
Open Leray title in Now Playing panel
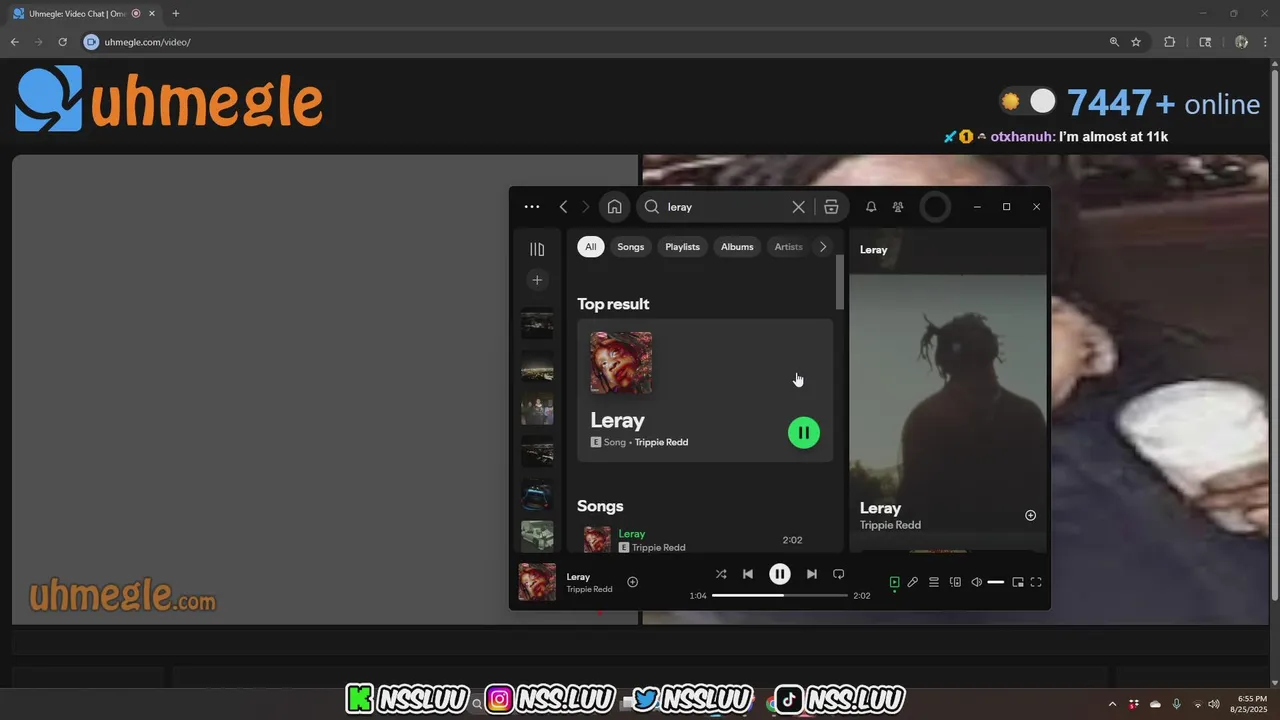point(880,508)
